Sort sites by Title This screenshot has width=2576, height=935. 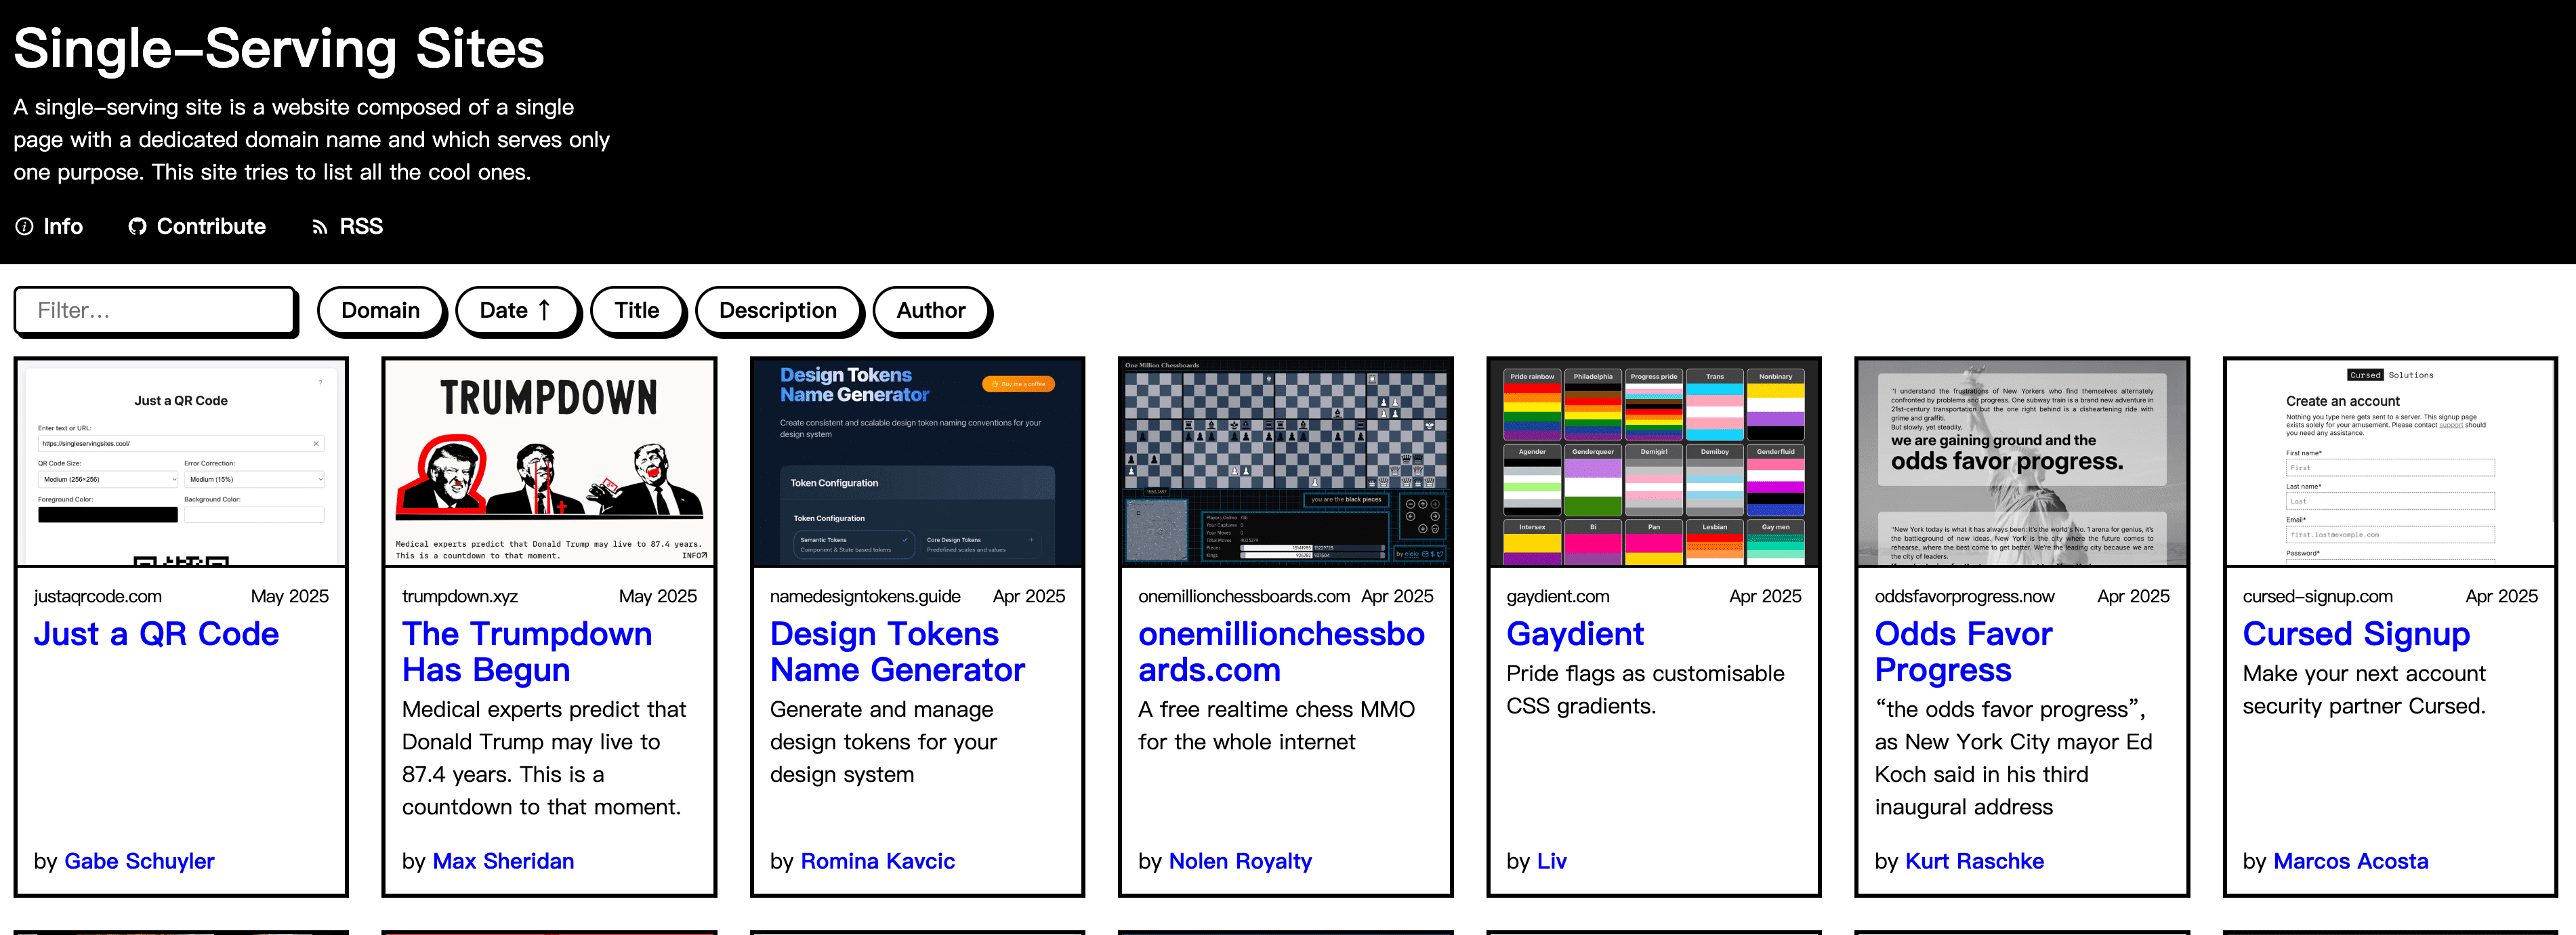click(x=637, y=311)
